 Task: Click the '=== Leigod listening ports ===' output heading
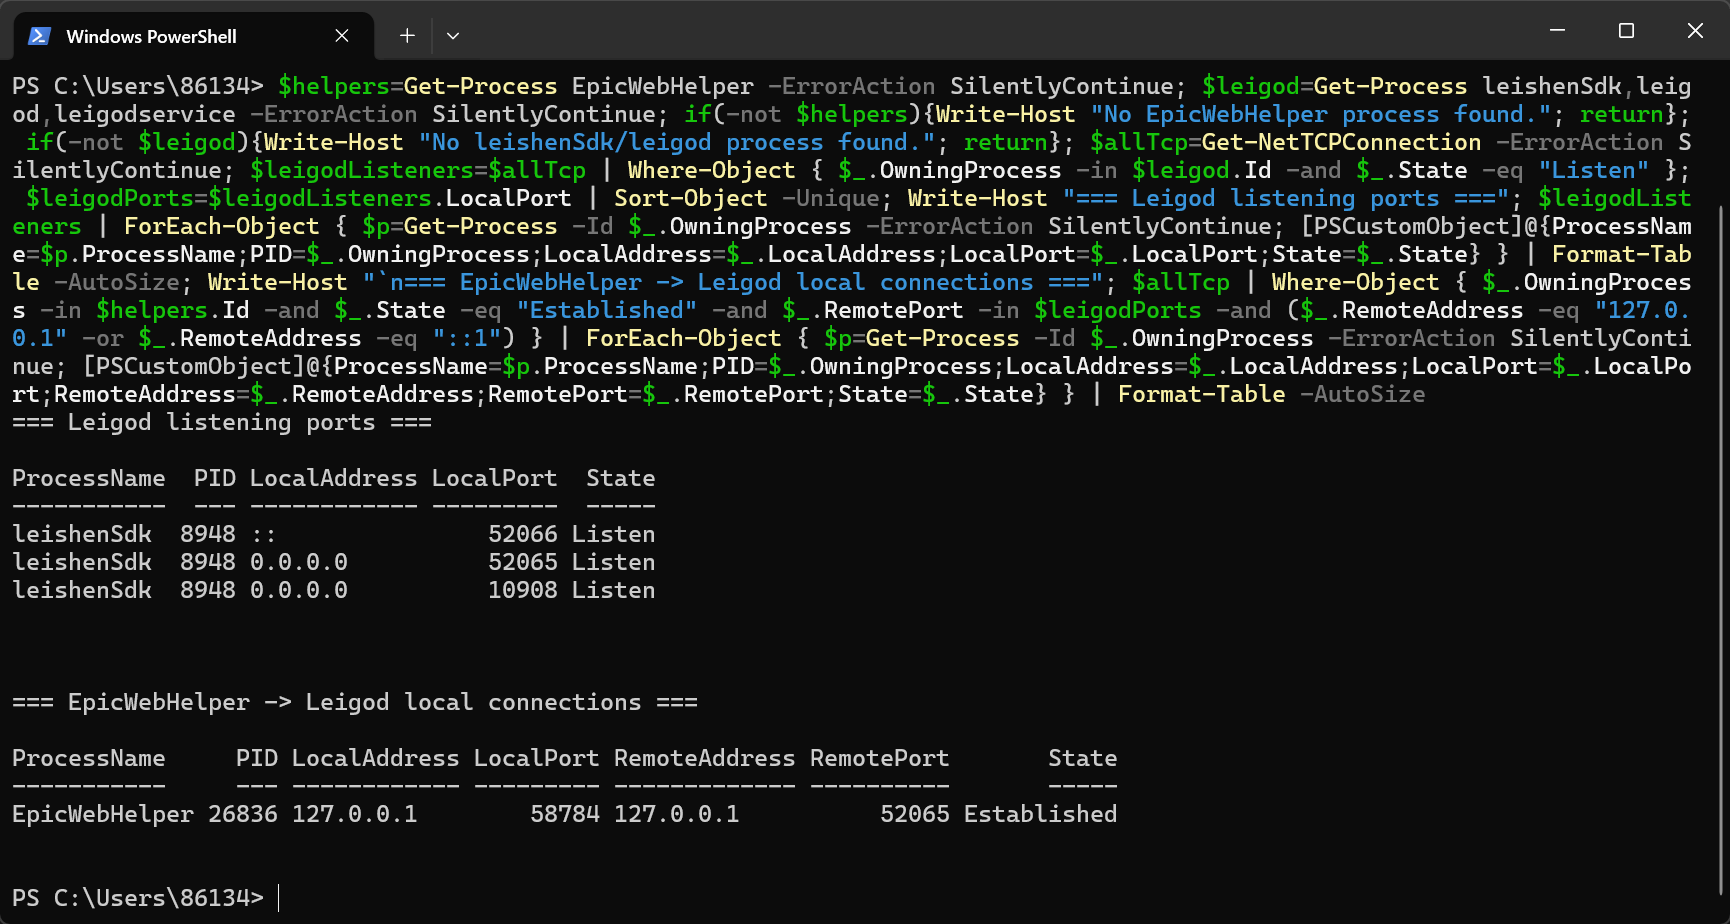tap(222, 422)
